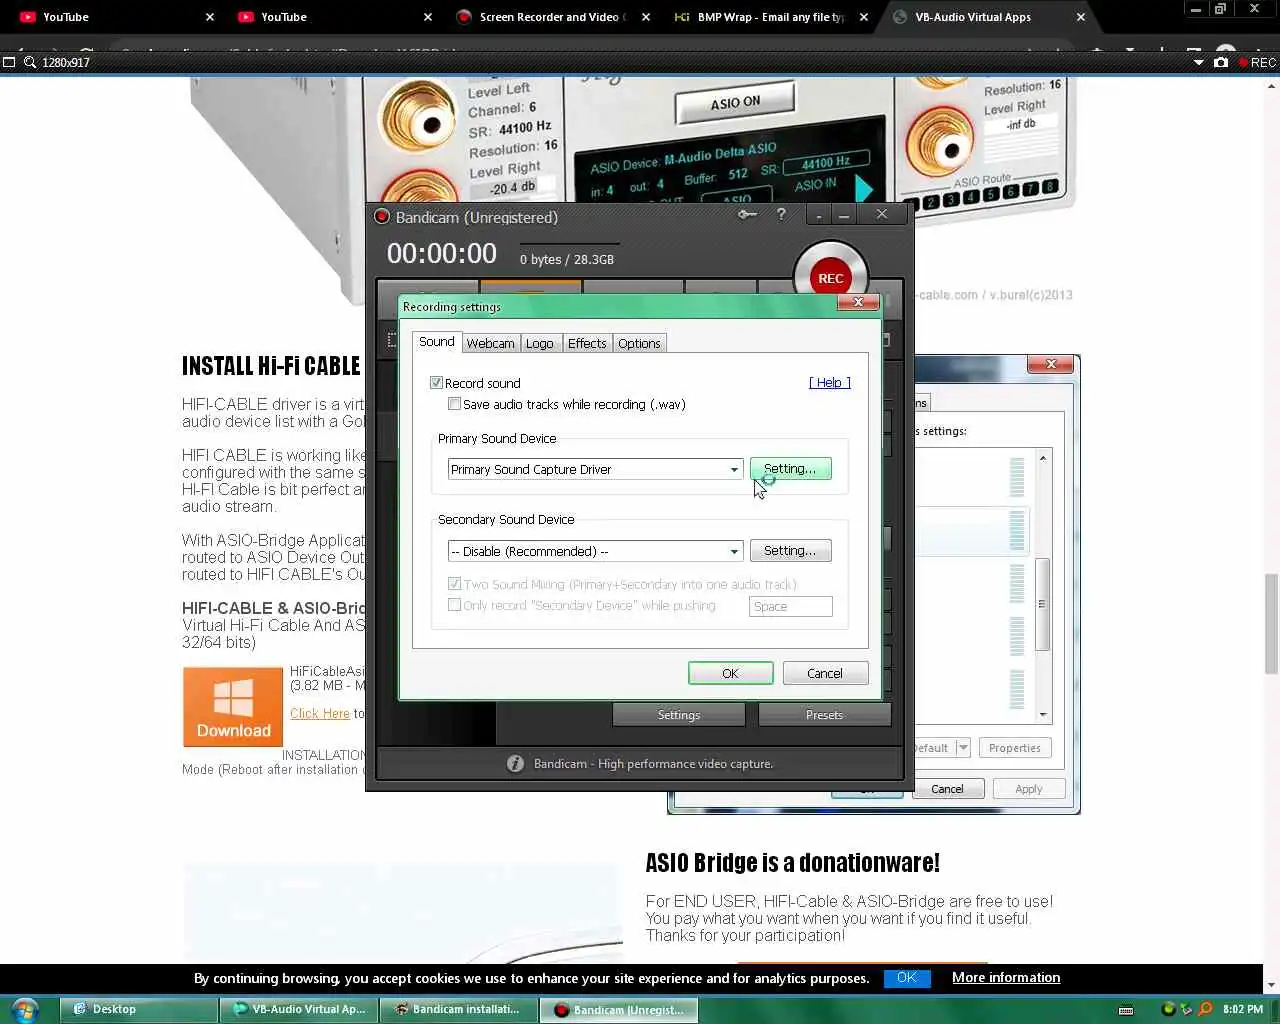Switch to the Options tab
The image size is (1280, 1024).
click(x=639, y=343)
